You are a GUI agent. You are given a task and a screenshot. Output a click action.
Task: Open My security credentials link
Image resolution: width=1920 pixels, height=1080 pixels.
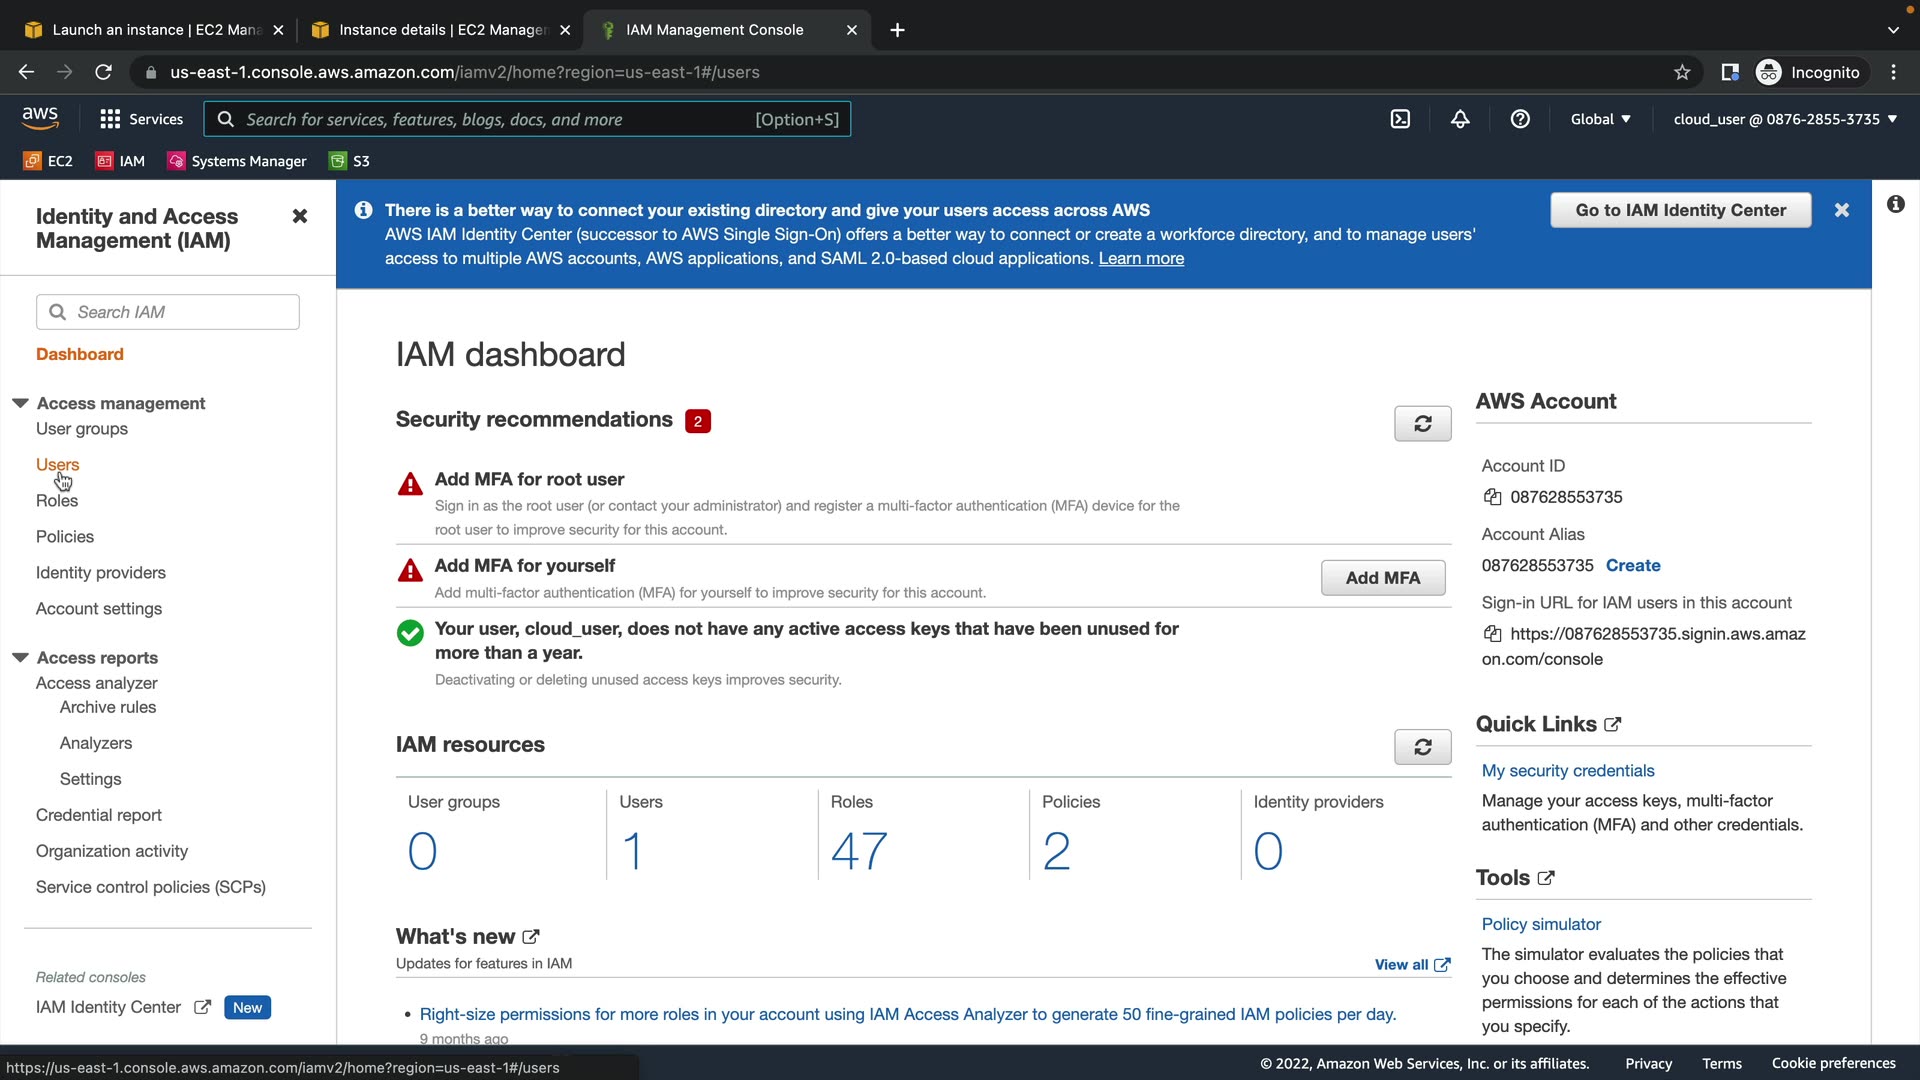pos(1567,771)
